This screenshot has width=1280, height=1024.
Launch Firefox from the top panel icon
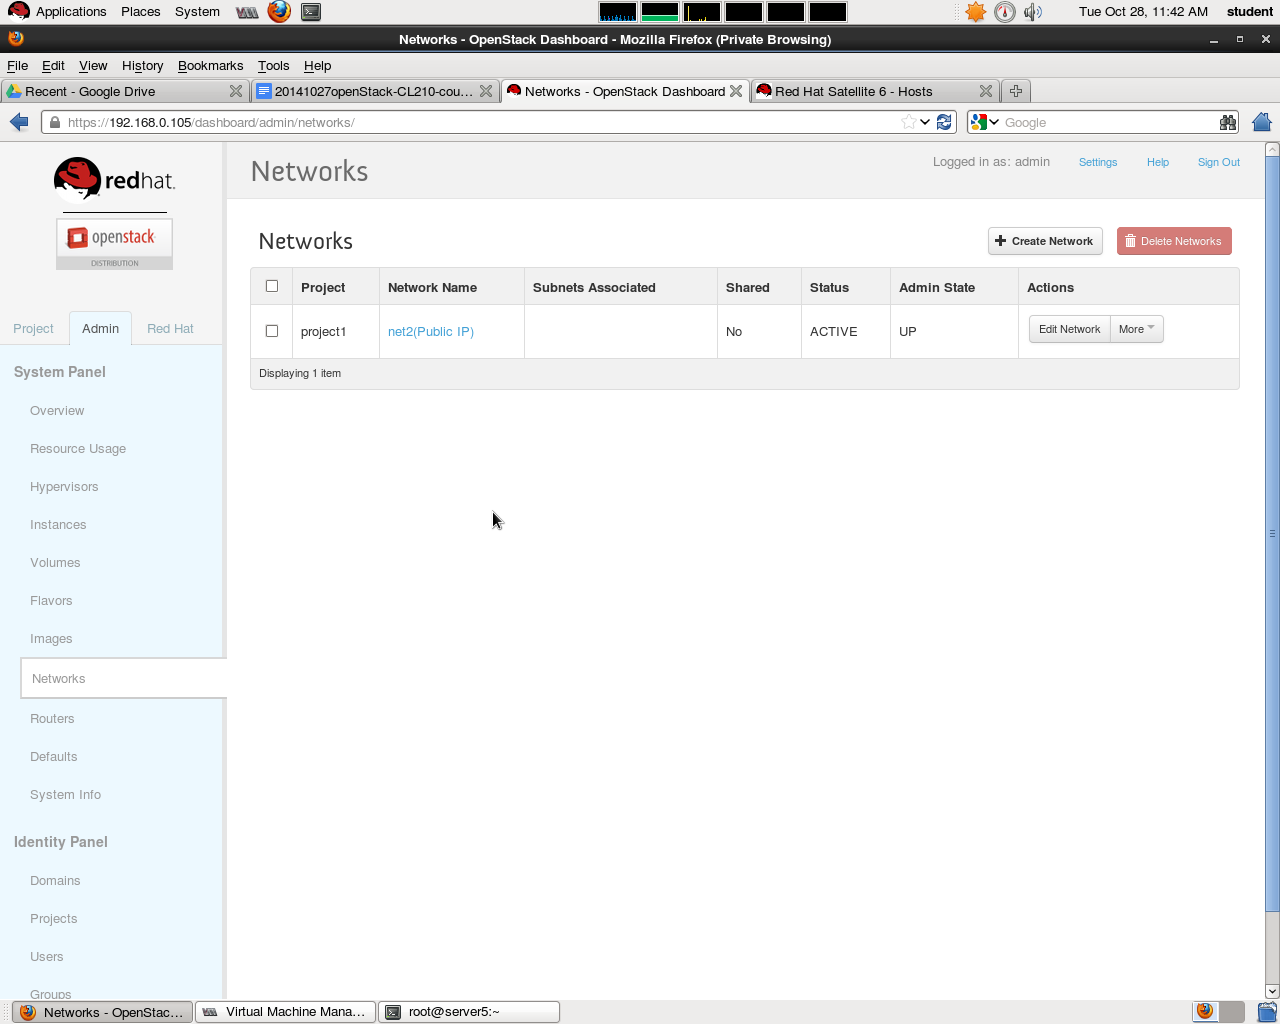(279, 12)
